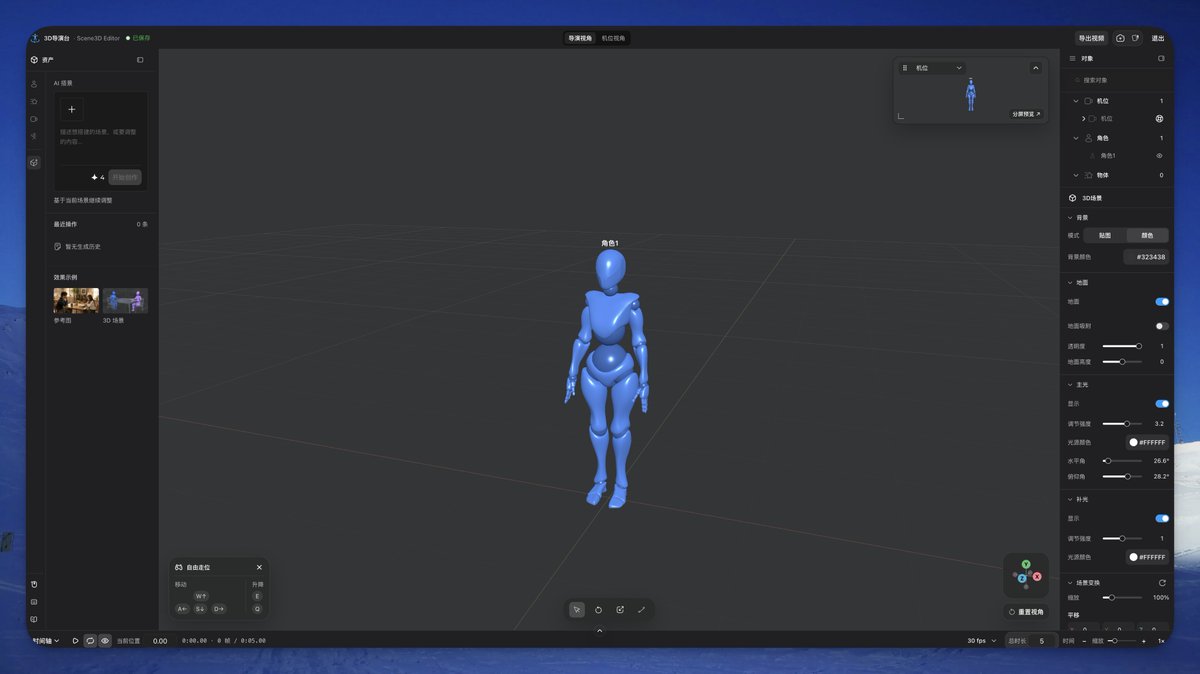This screenshot has height=674, width=1200.
Task: Click the play button on the timeline bar
Action: point(75,641)
